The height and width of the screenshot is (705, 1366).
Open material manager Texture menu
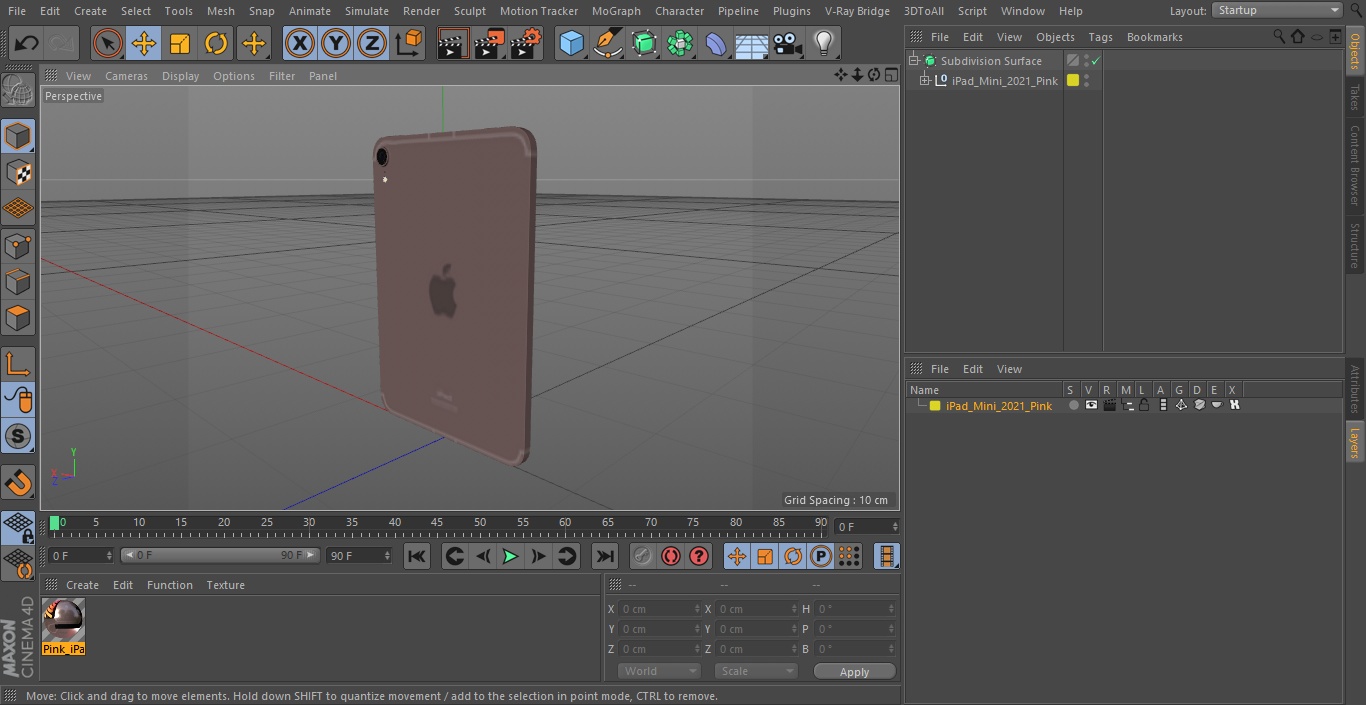click(x=225, y=585)
